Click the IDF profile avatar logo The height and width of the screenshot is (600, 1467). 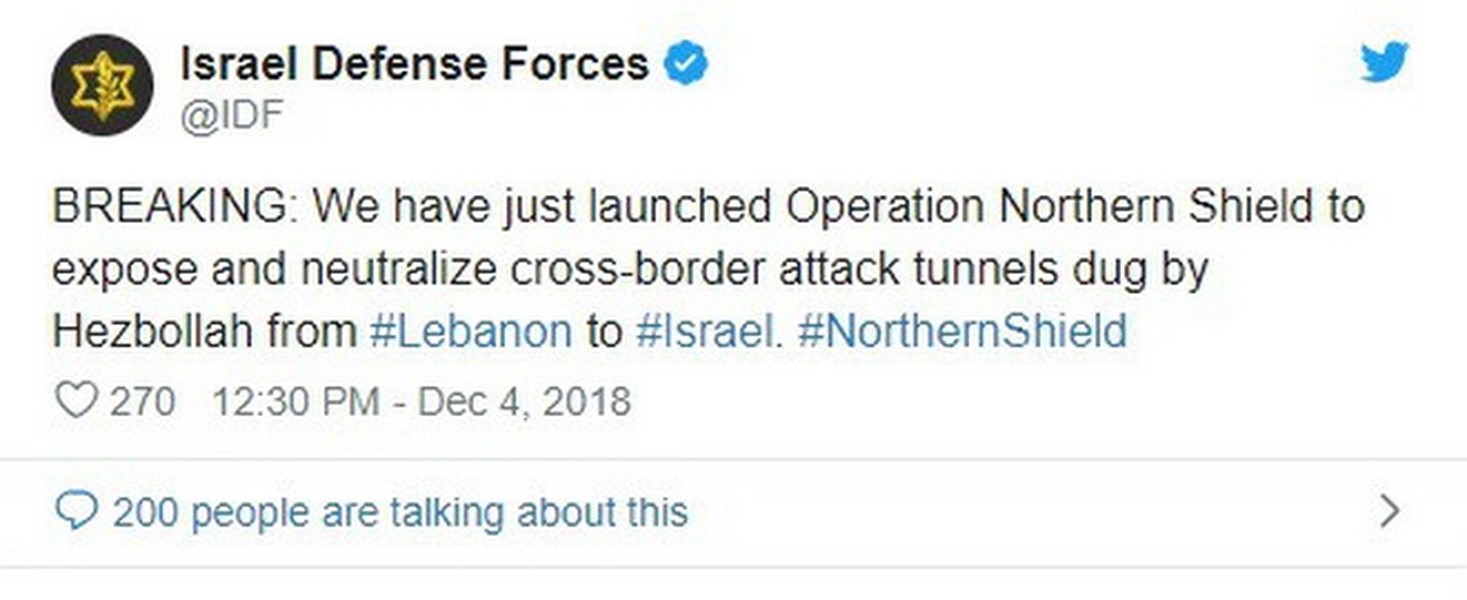[x=102, y=84]
